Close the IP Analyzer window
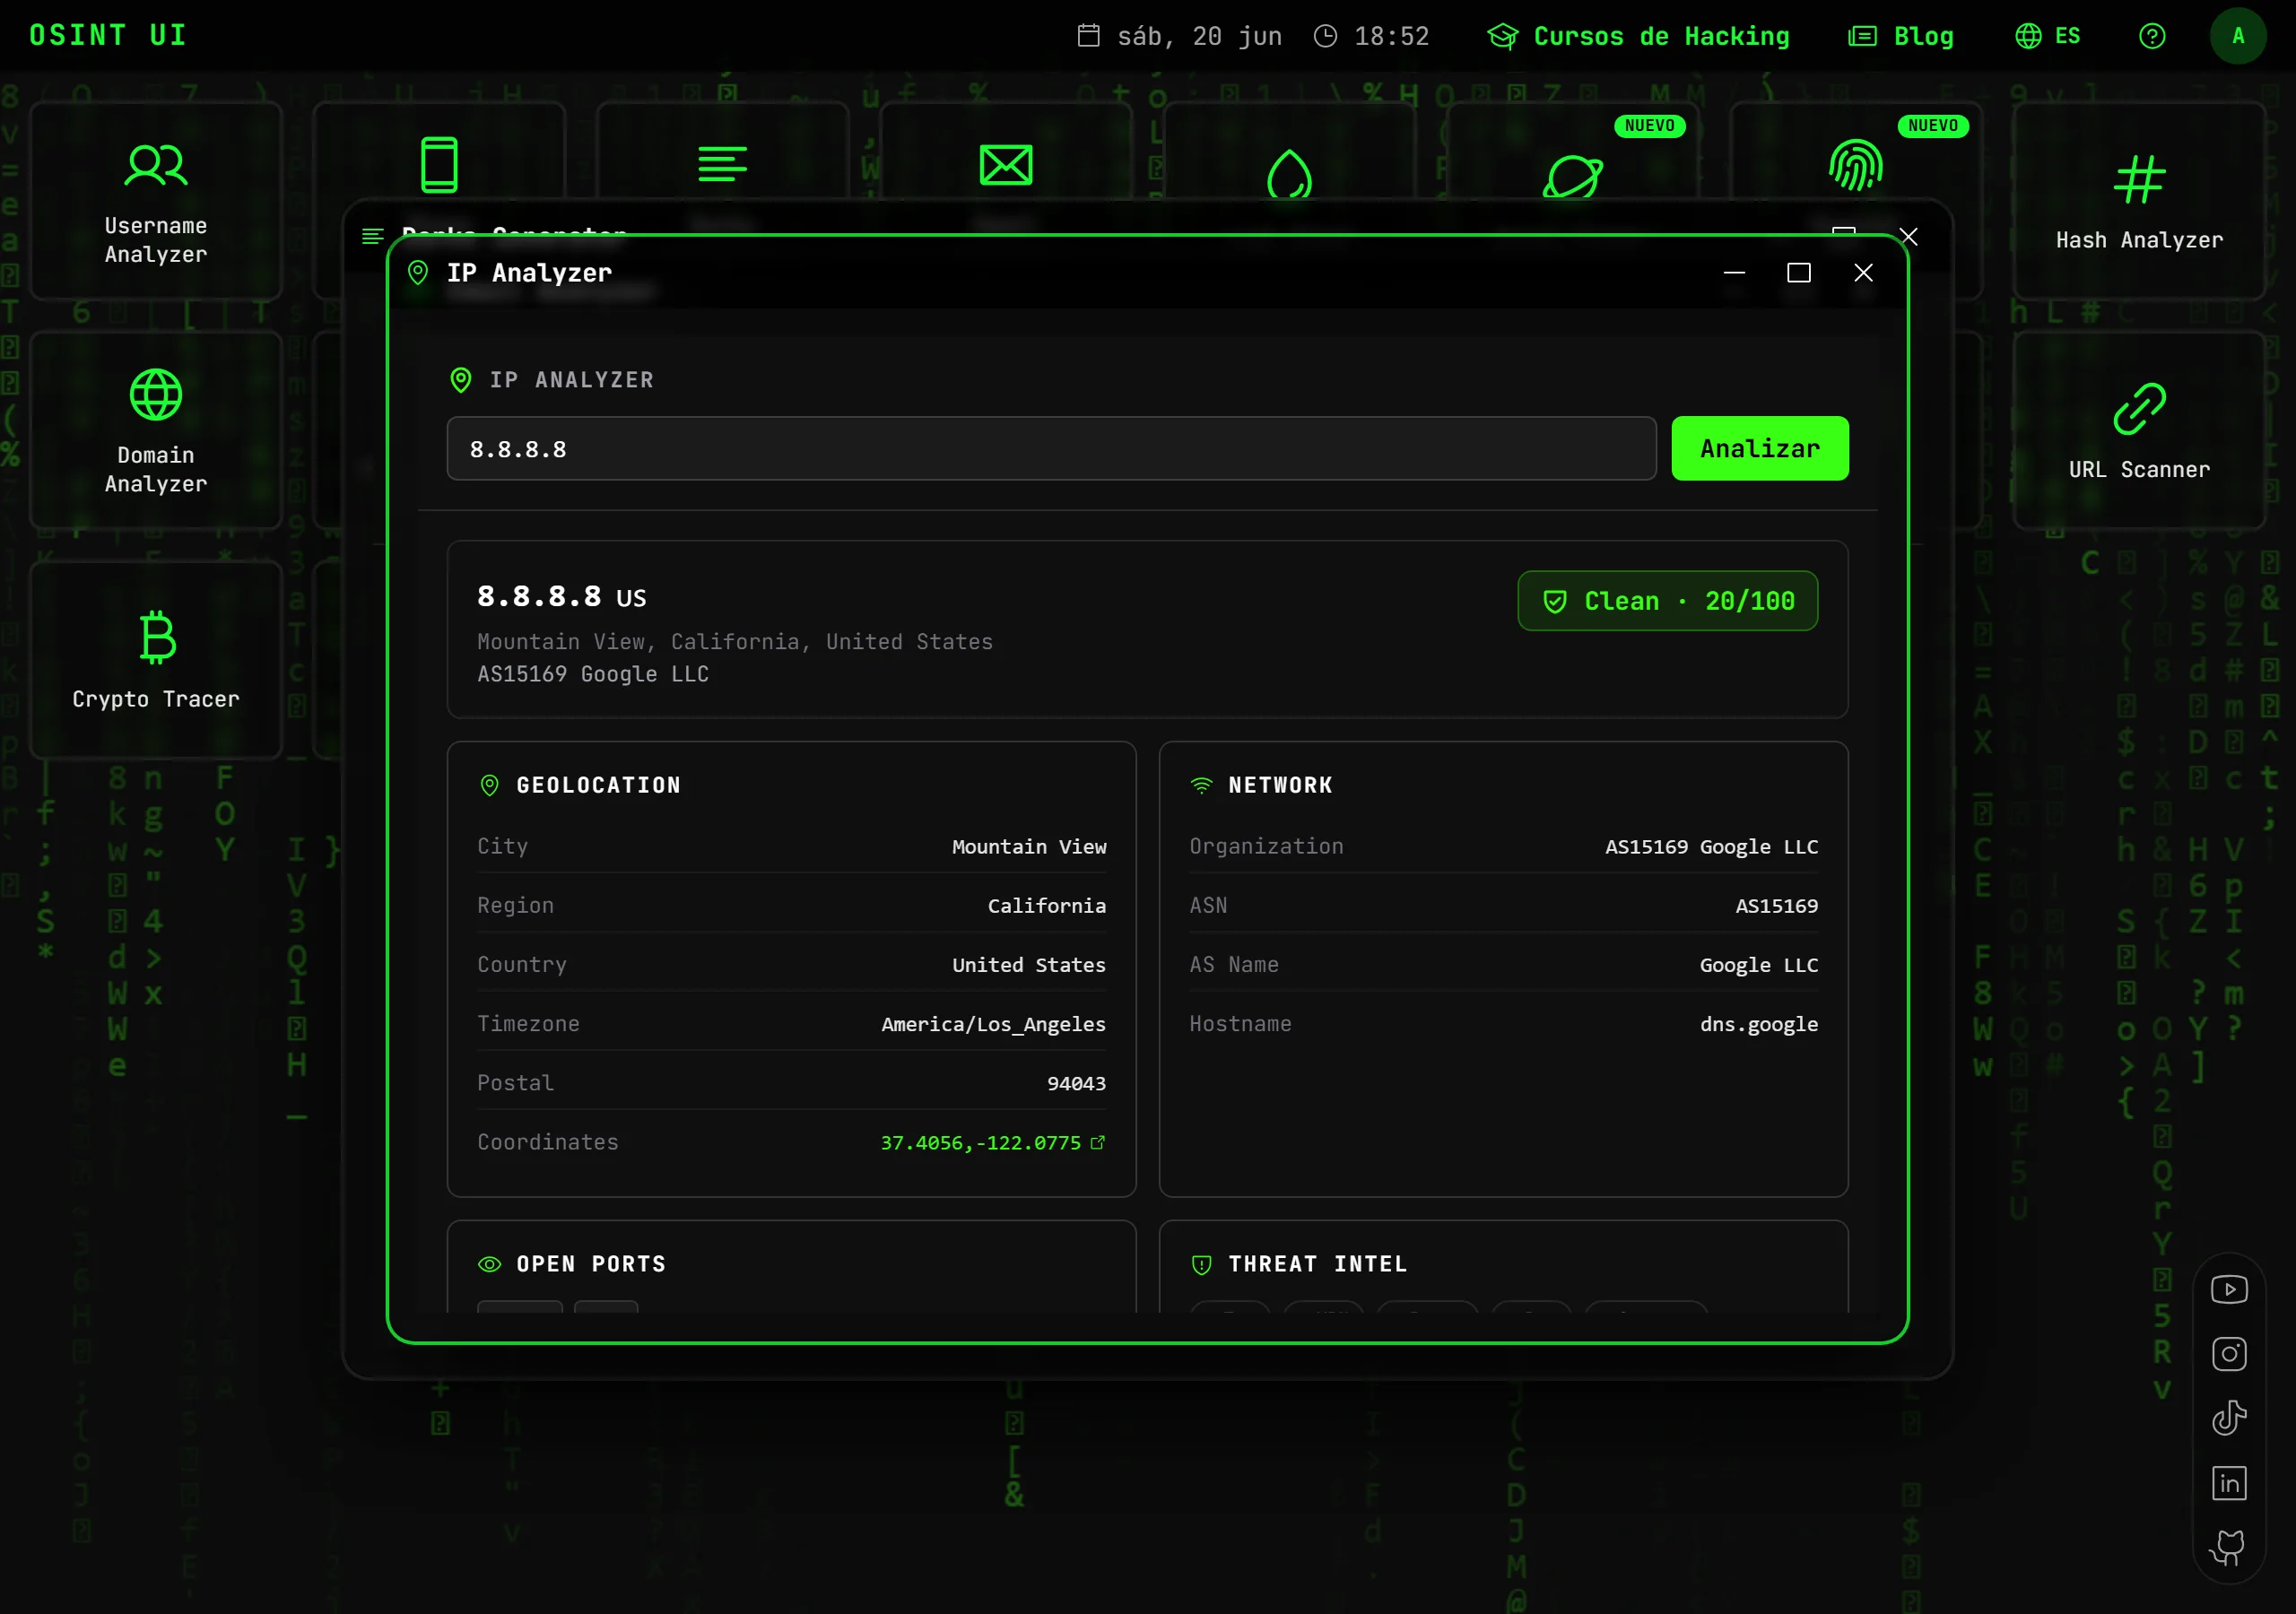The height and width of the screenshot is (1614, 2296). [1863, 273]
